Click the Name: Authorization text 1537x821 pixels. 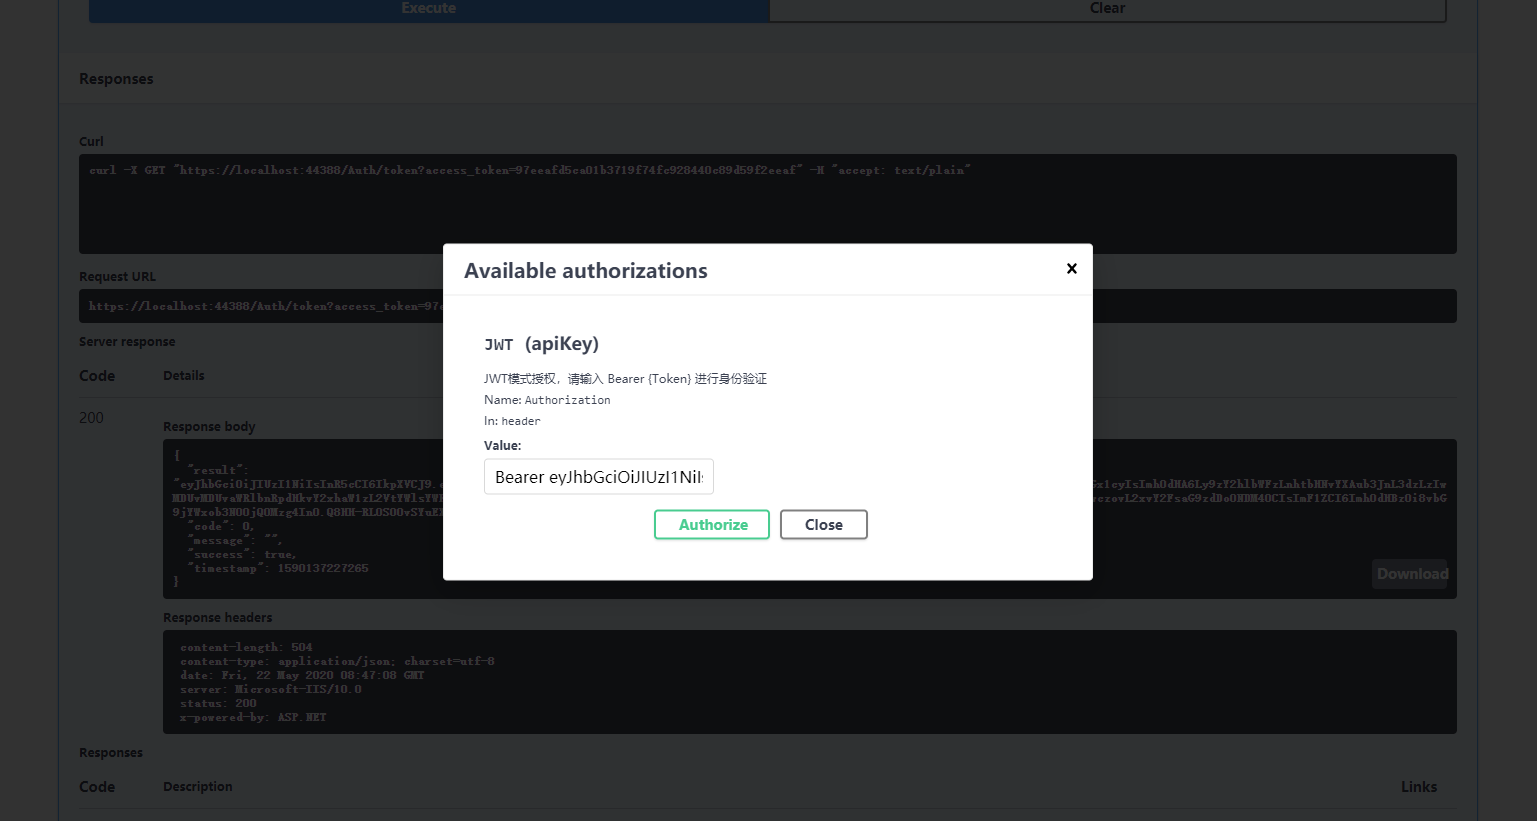[x=547, y=400]
